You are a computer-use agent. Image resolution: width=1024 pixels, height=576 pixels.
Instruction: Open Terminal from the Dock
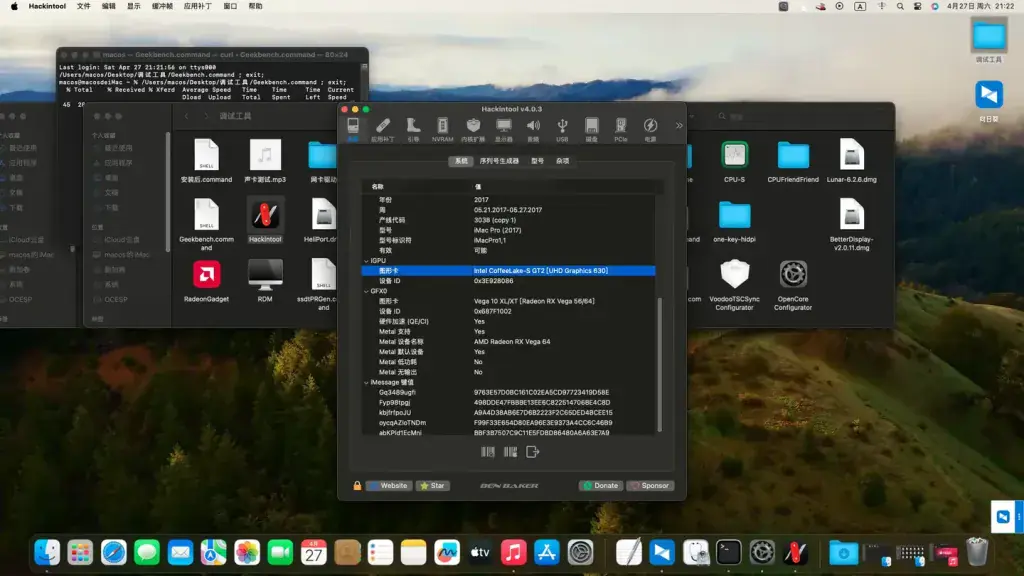coord(728,552)
